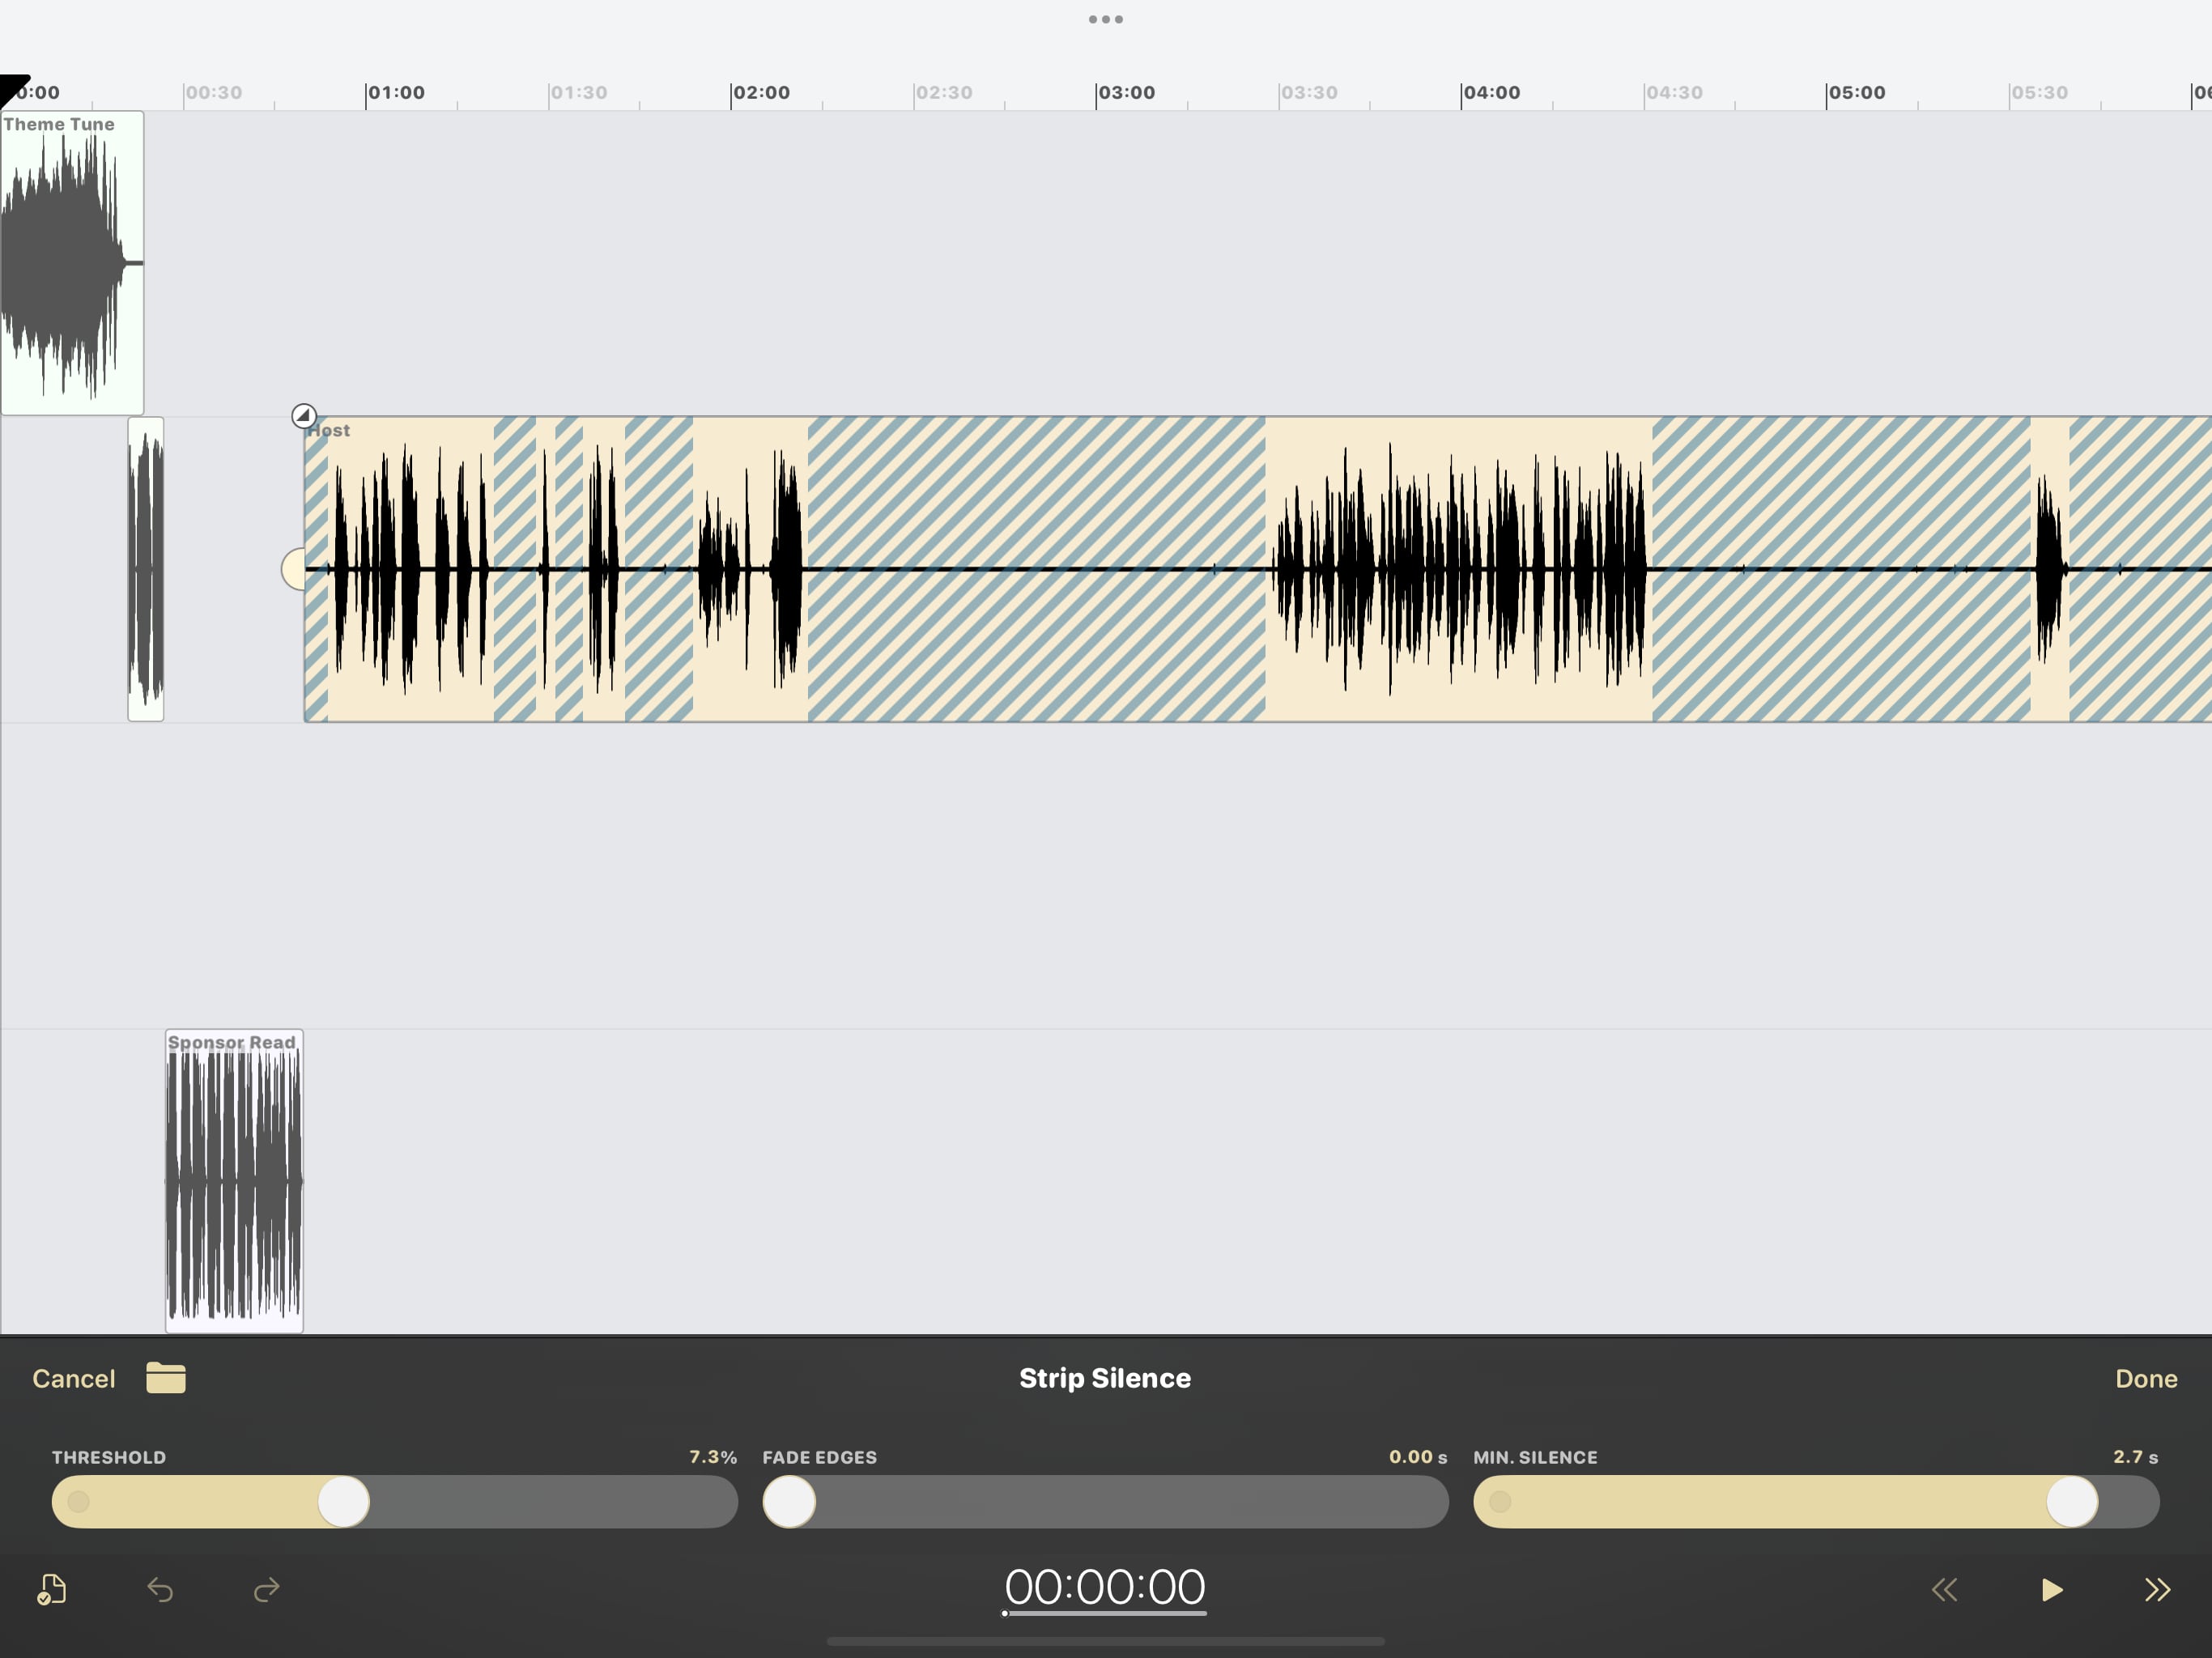Select the Sponsor Read clip
Screen dimensions: 2212x1658
tap(234, 1180)
